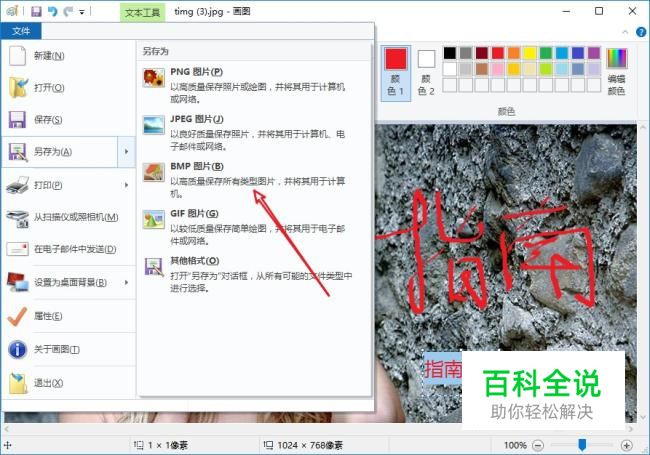
Task: Click the purple floppy disk save icon
Action: tap(17, 120)
